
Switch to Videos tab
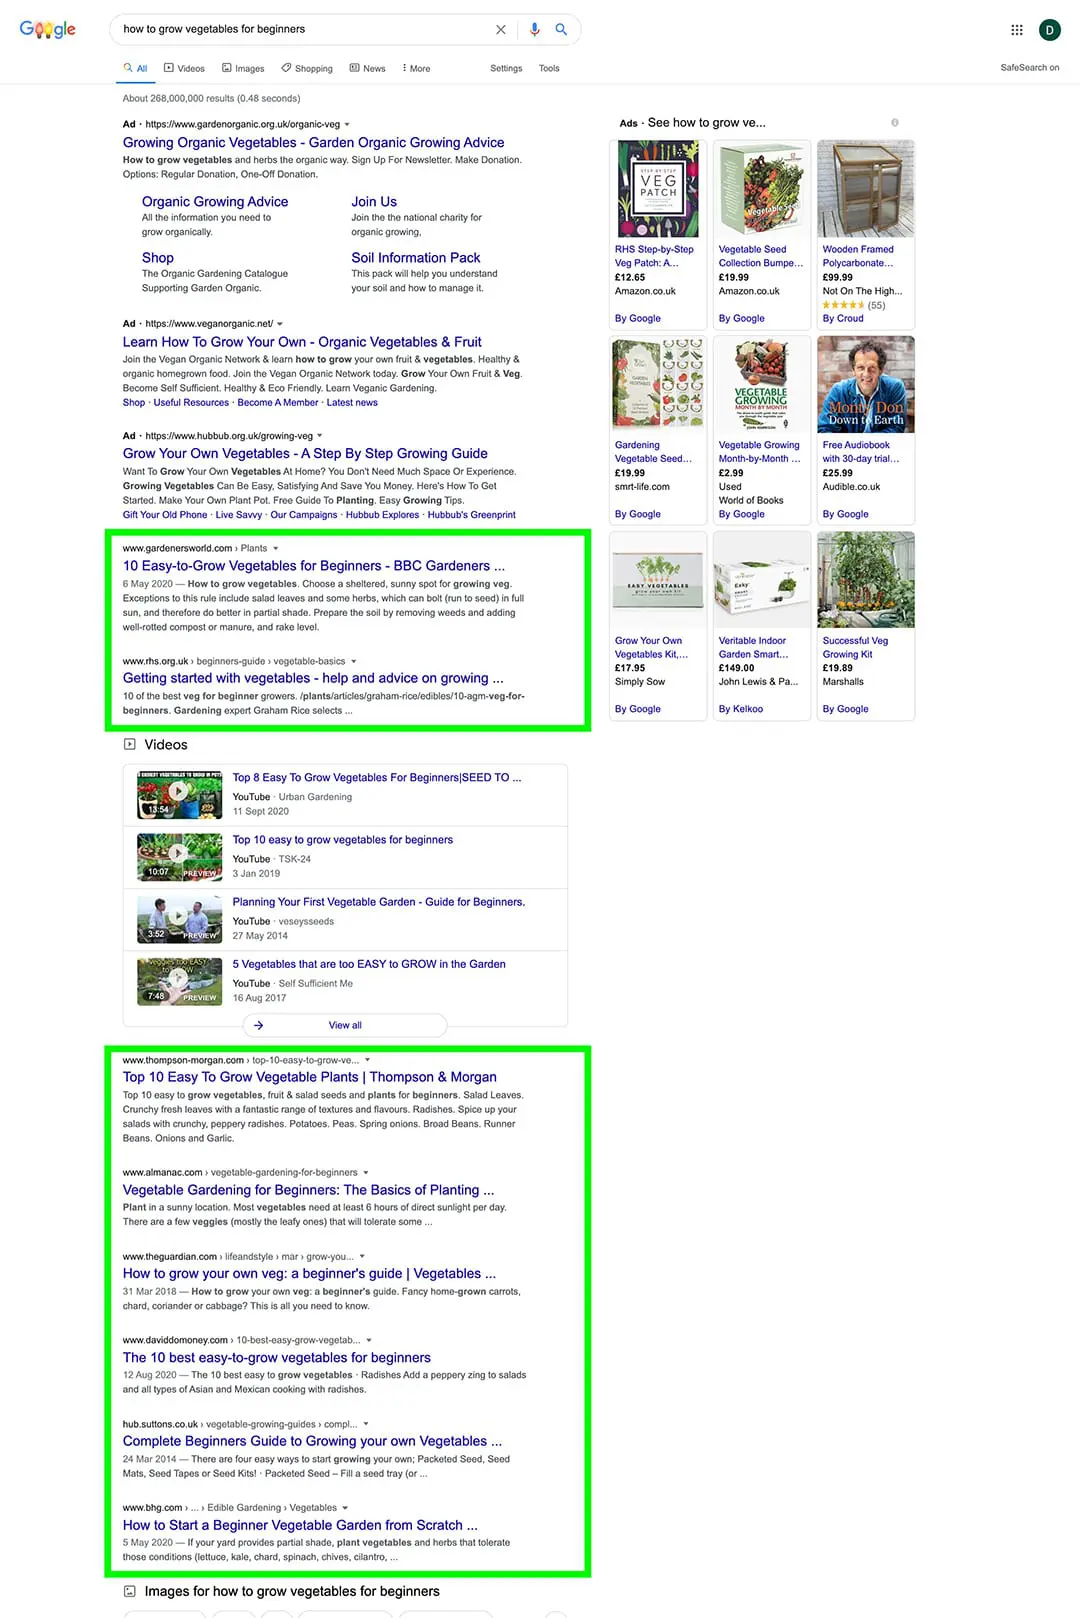point(184,68)
